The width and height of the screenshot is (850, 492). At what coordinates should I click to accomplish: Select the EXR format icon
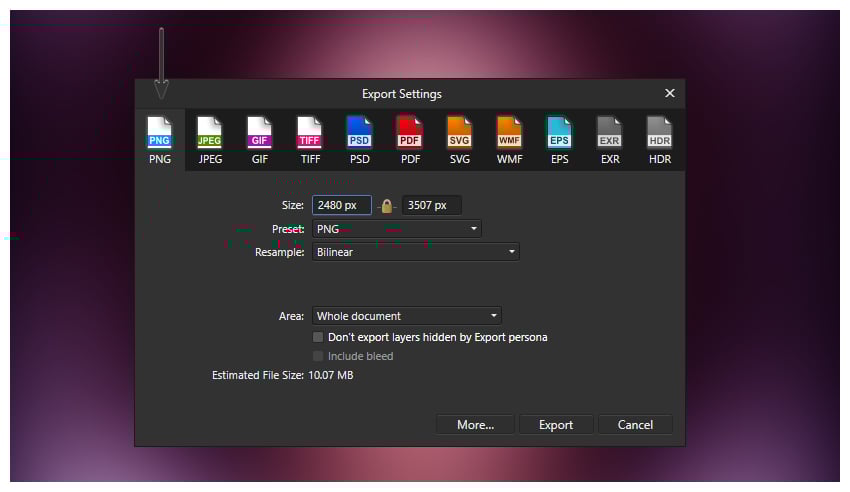click(x=610, y=140)
